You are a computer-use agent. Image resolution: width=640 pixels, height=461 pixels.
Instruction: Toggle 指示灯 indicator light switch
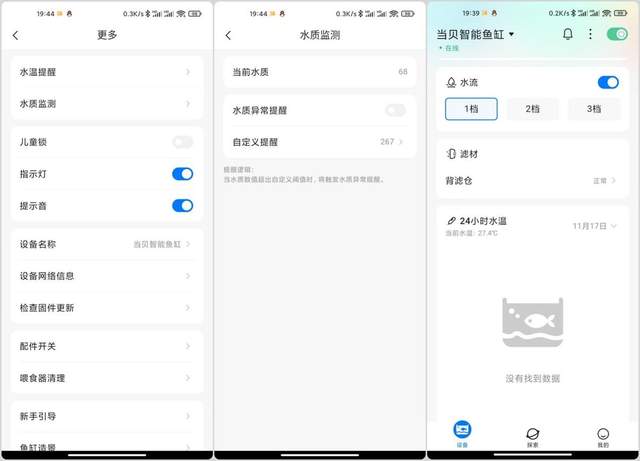click(182, 174)
